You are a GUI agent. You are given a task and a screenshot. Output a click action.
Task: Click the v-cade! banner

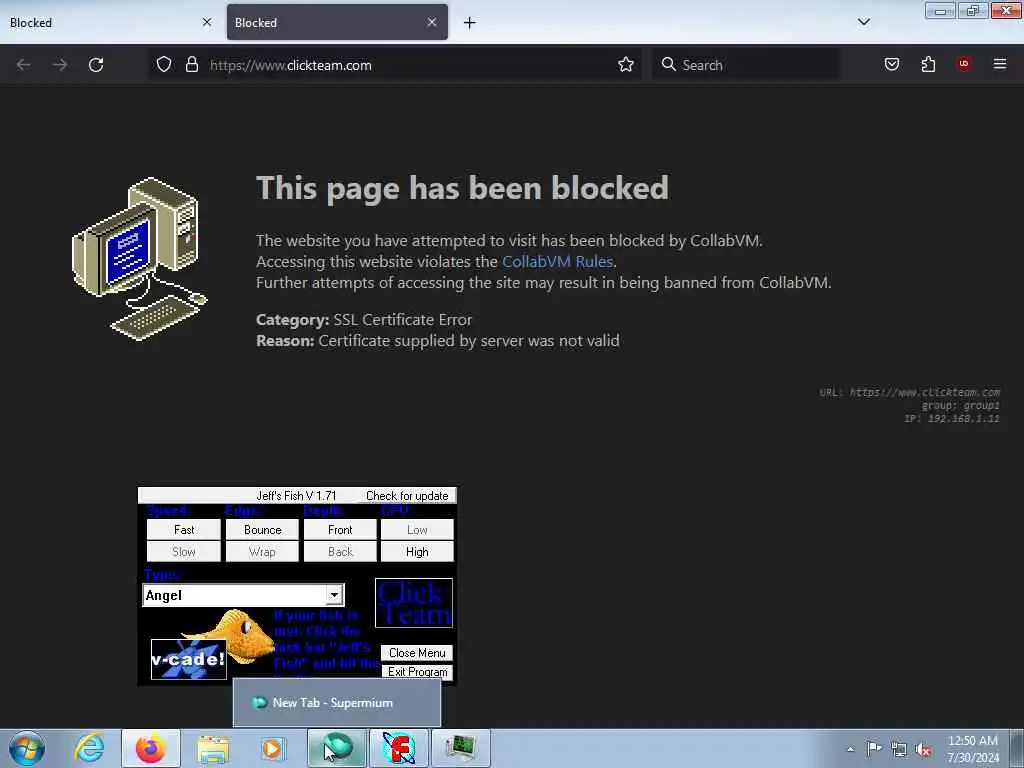click(189, 659)
